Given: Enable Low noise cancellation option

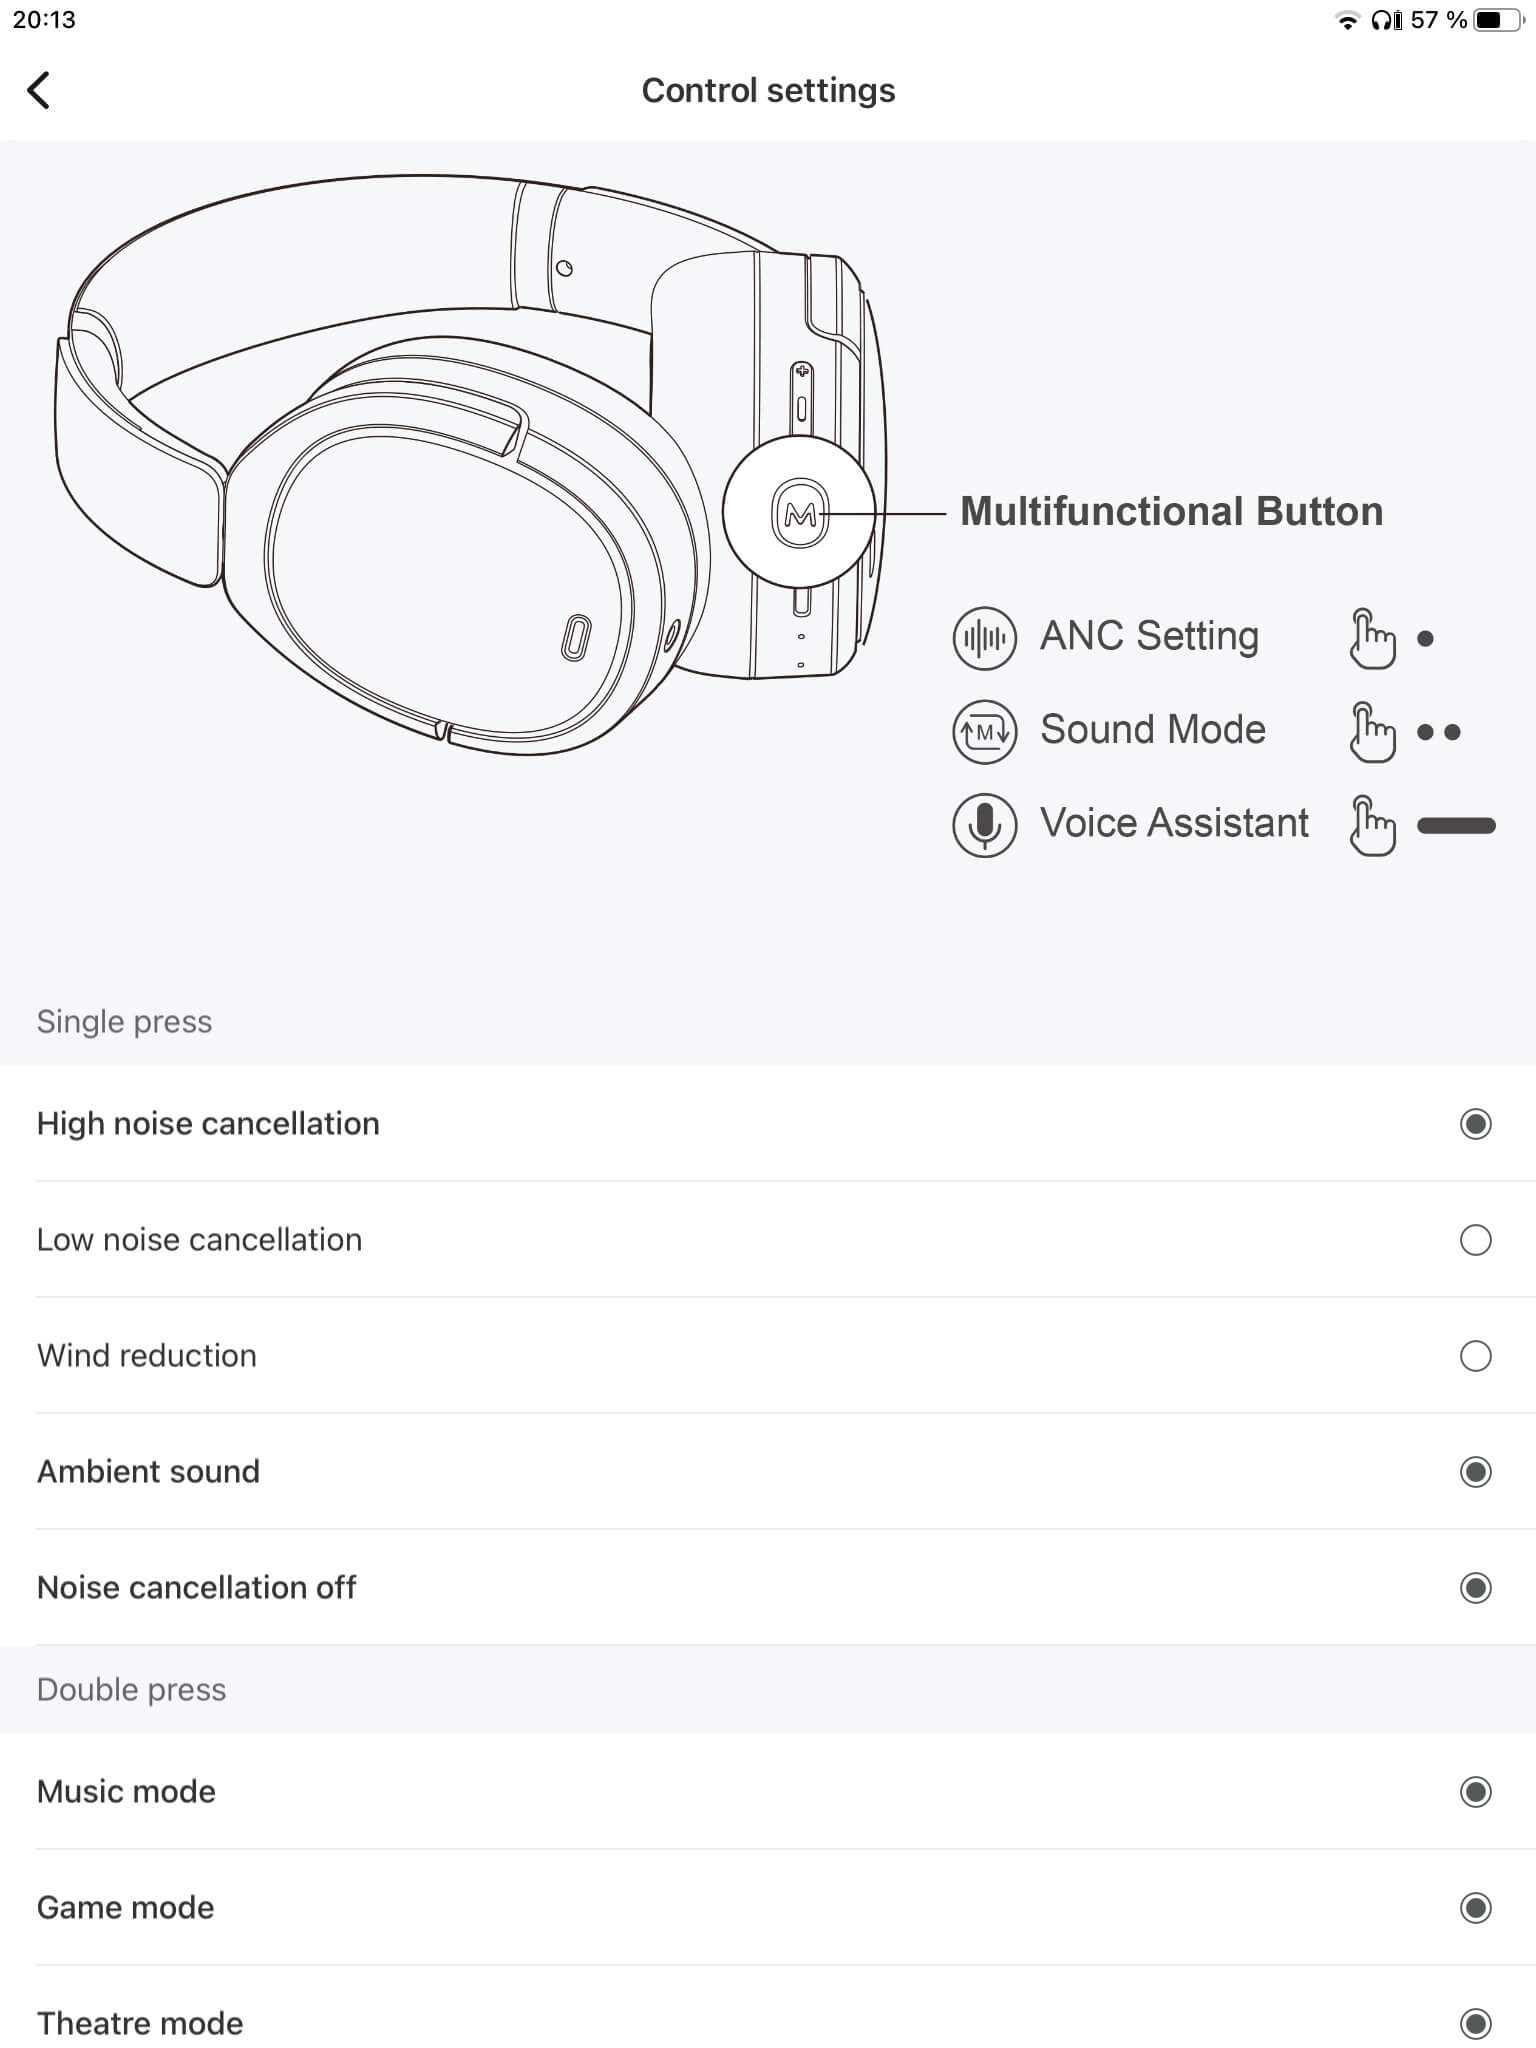Looking at the screenshot, I should (x=1475, y=1240).
